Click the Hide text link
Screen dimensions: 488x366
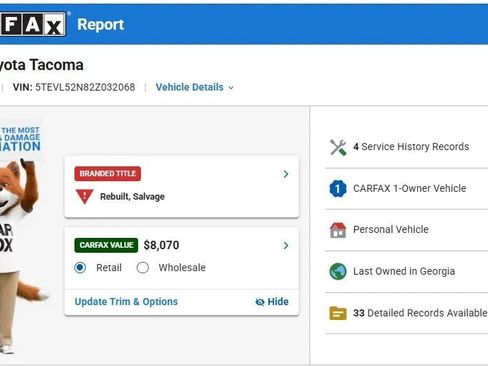tap(278, 302)
